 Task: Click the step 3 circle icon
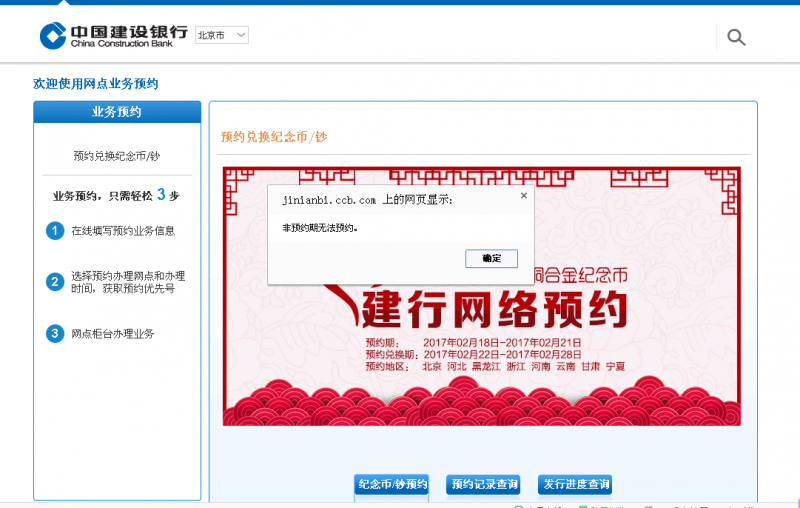(55, 333)
